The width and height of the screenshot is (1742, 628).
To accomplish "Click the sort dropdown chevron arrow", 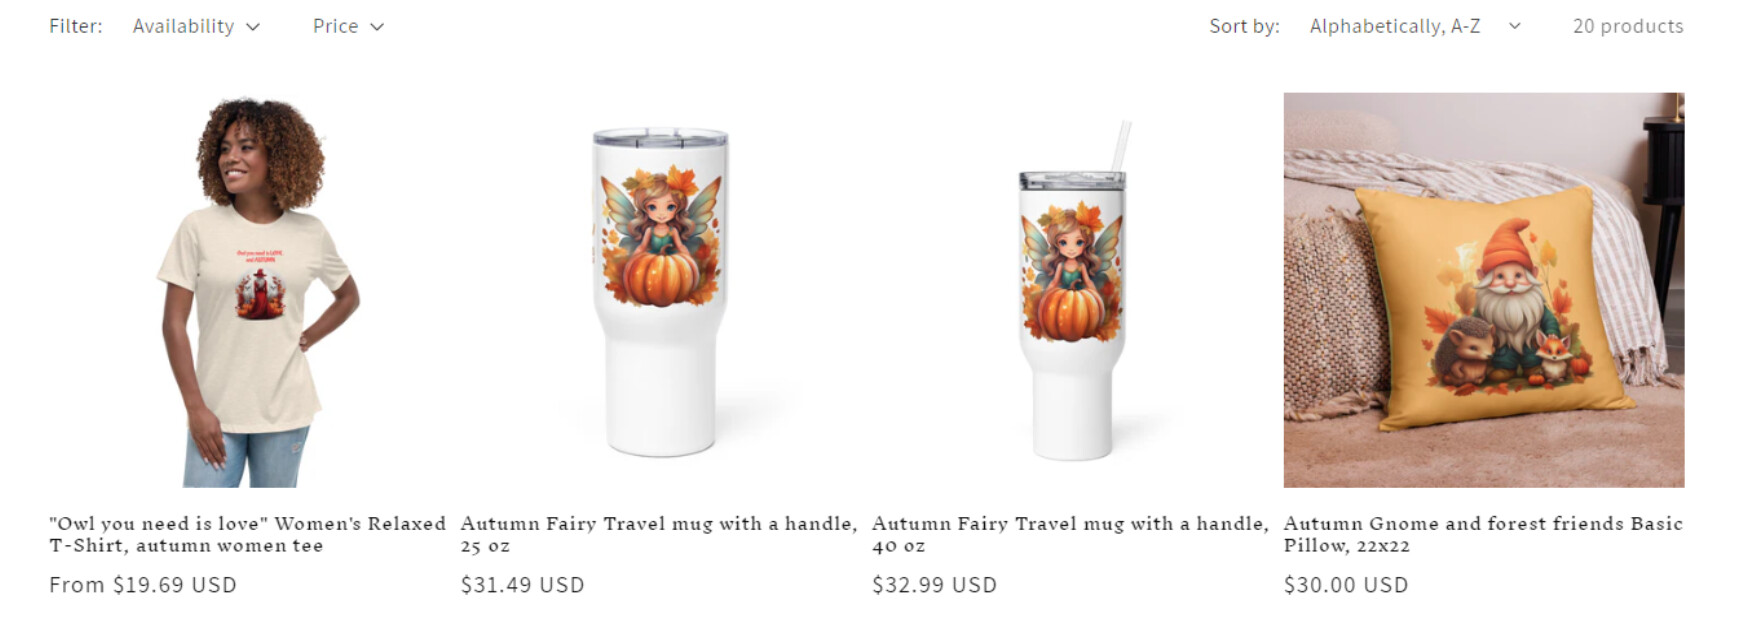I will 1514,26.
